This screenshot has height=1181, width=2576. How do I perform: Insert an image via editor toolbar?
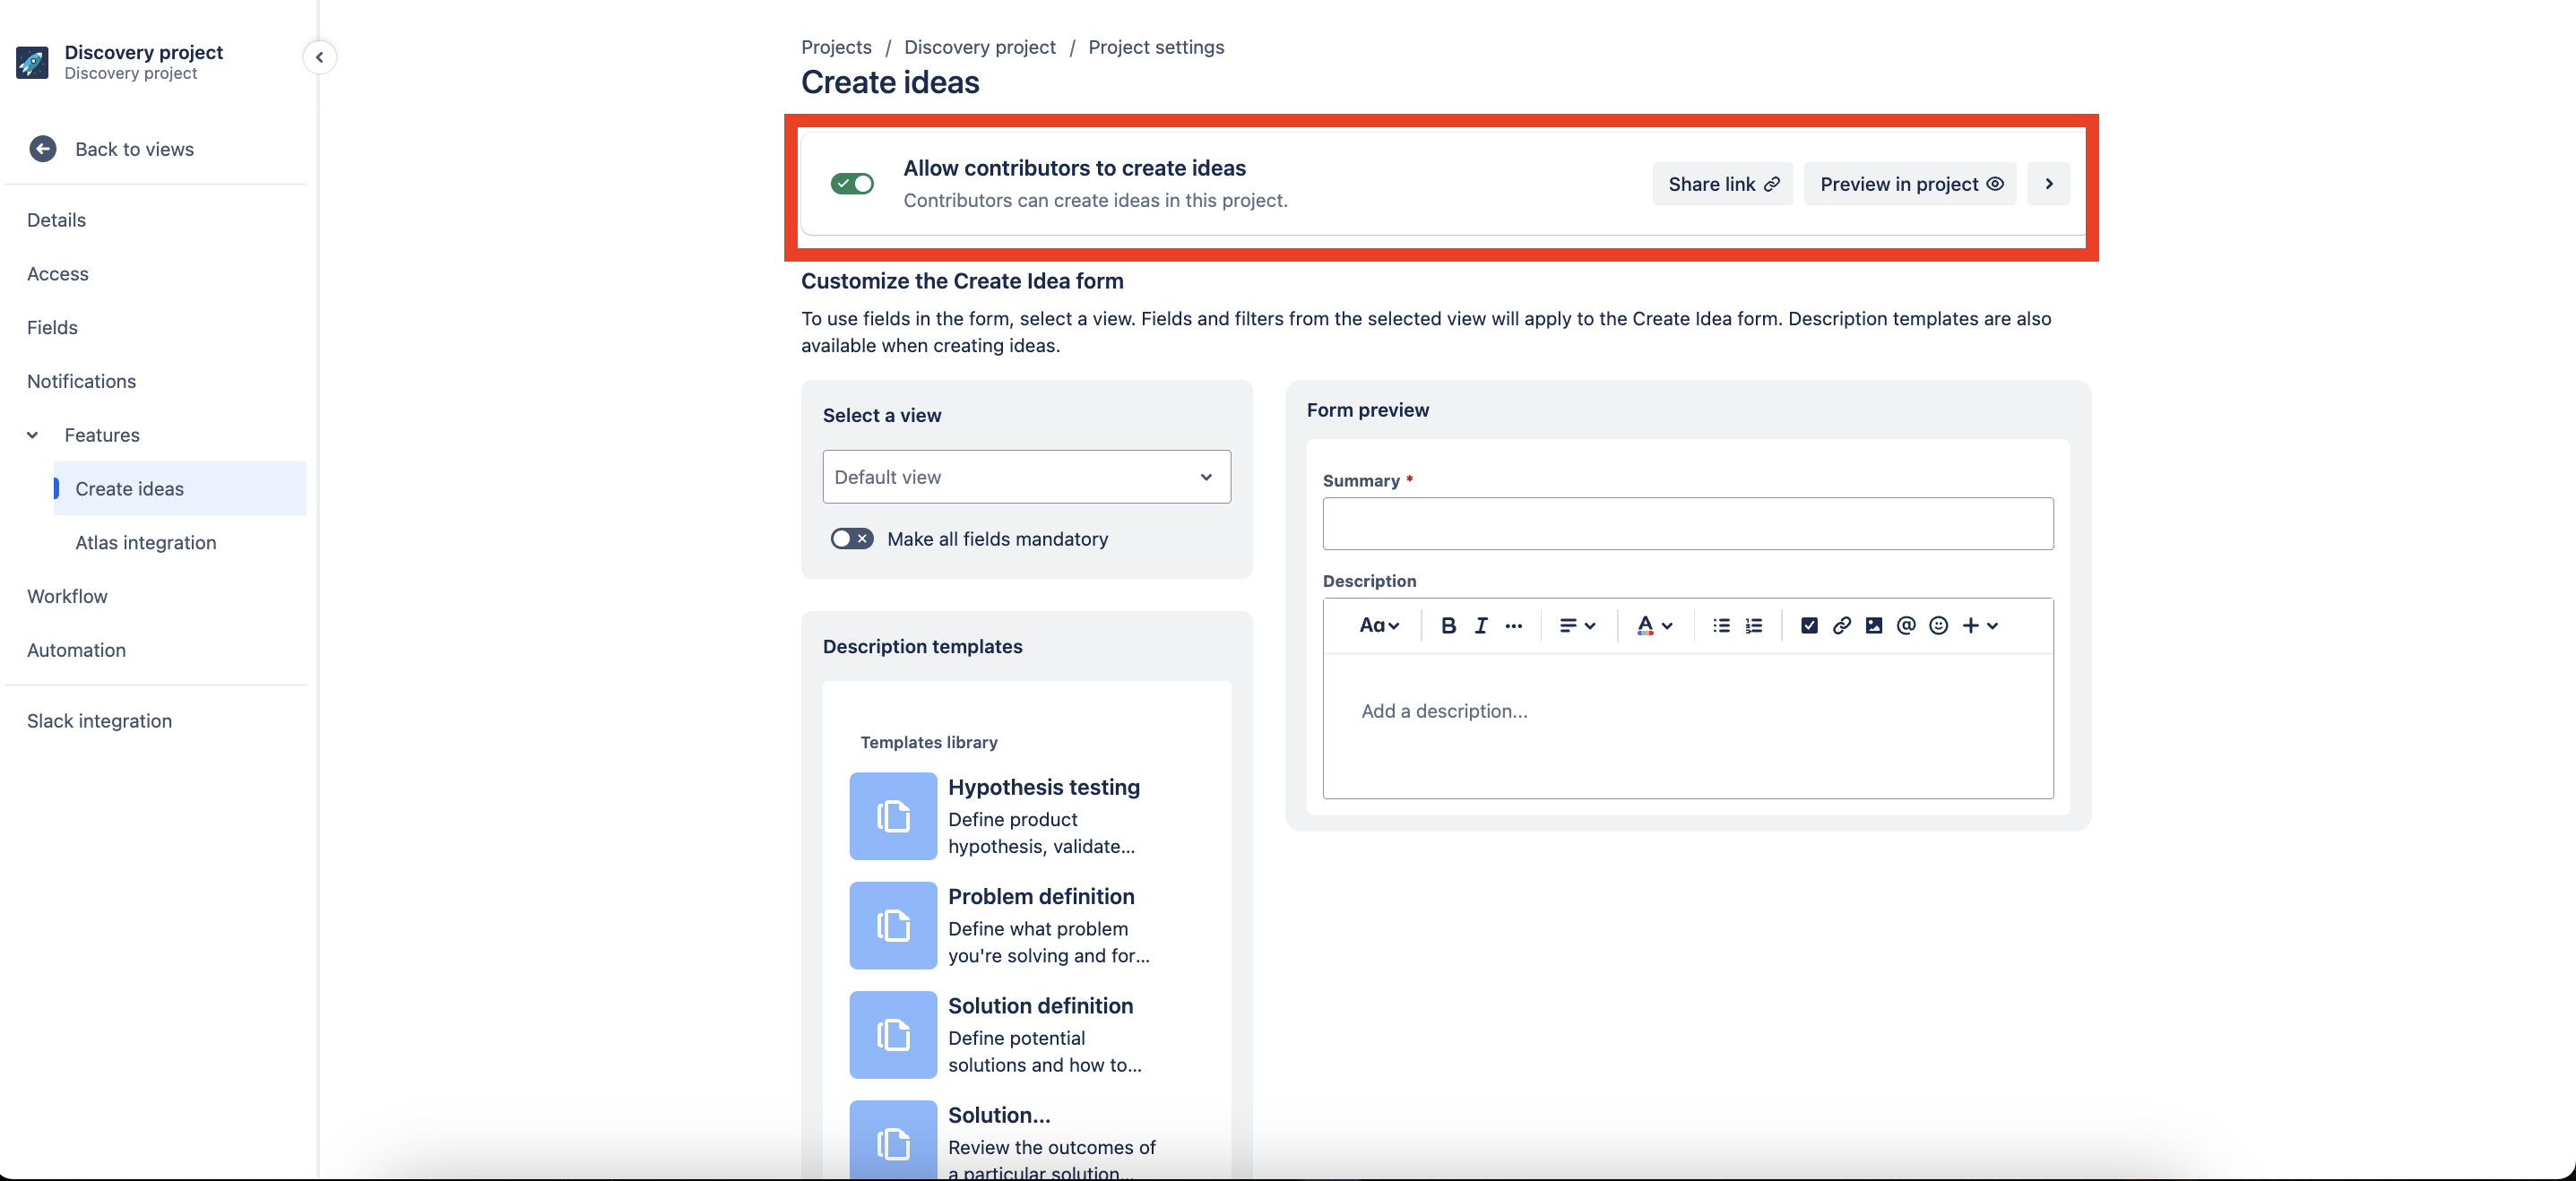1874,625
